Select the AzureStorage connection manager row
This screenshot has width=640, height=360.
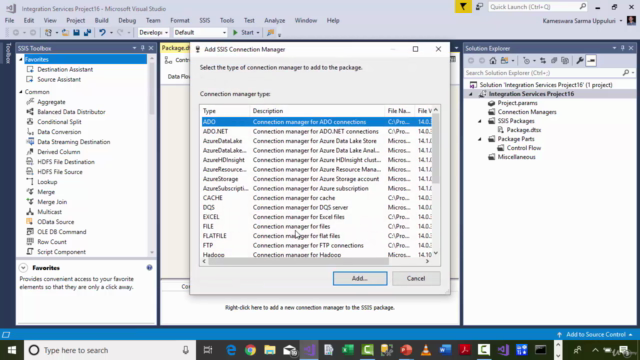pos(316,179)
